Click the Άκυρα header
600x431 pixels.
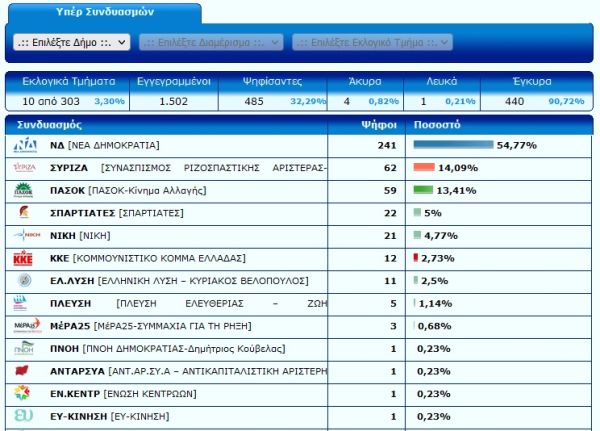coord(365,82)
